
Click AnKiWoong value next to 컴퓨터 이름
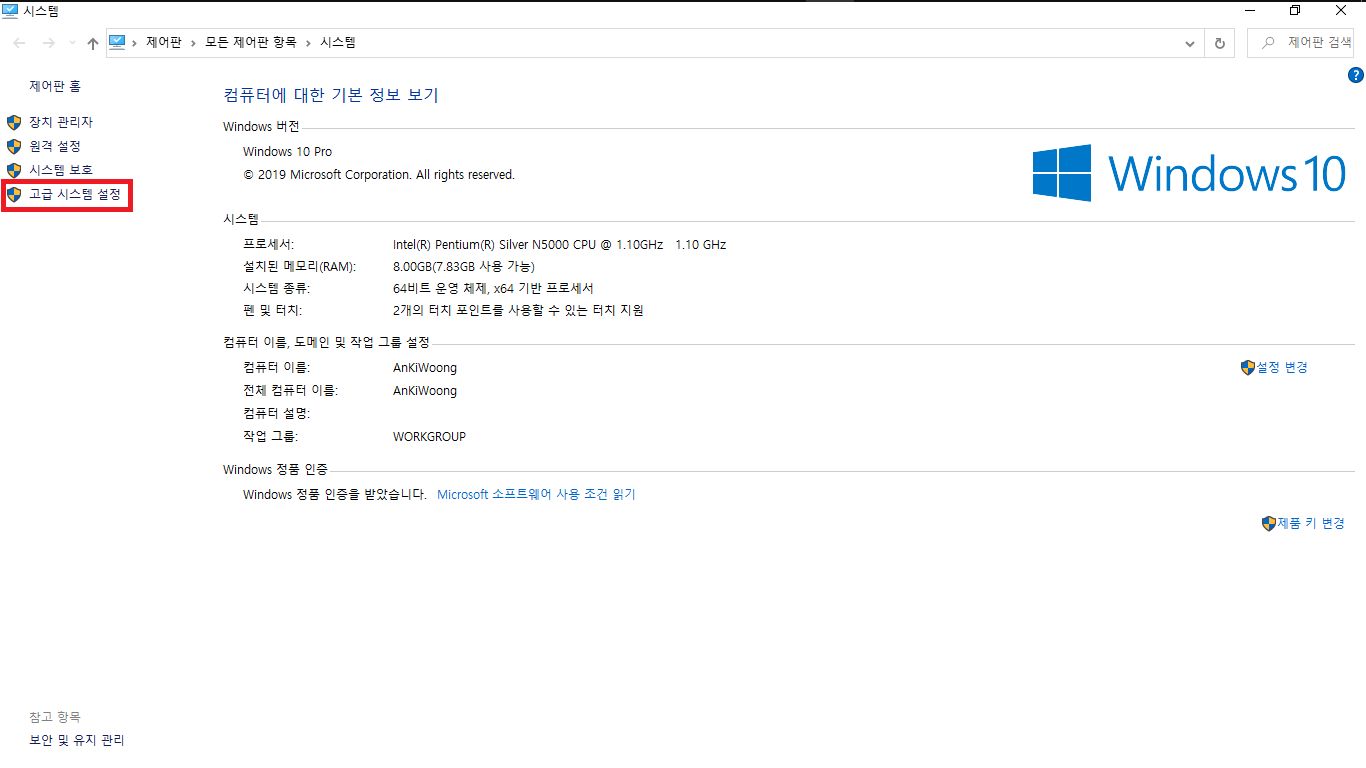(425, 368)
